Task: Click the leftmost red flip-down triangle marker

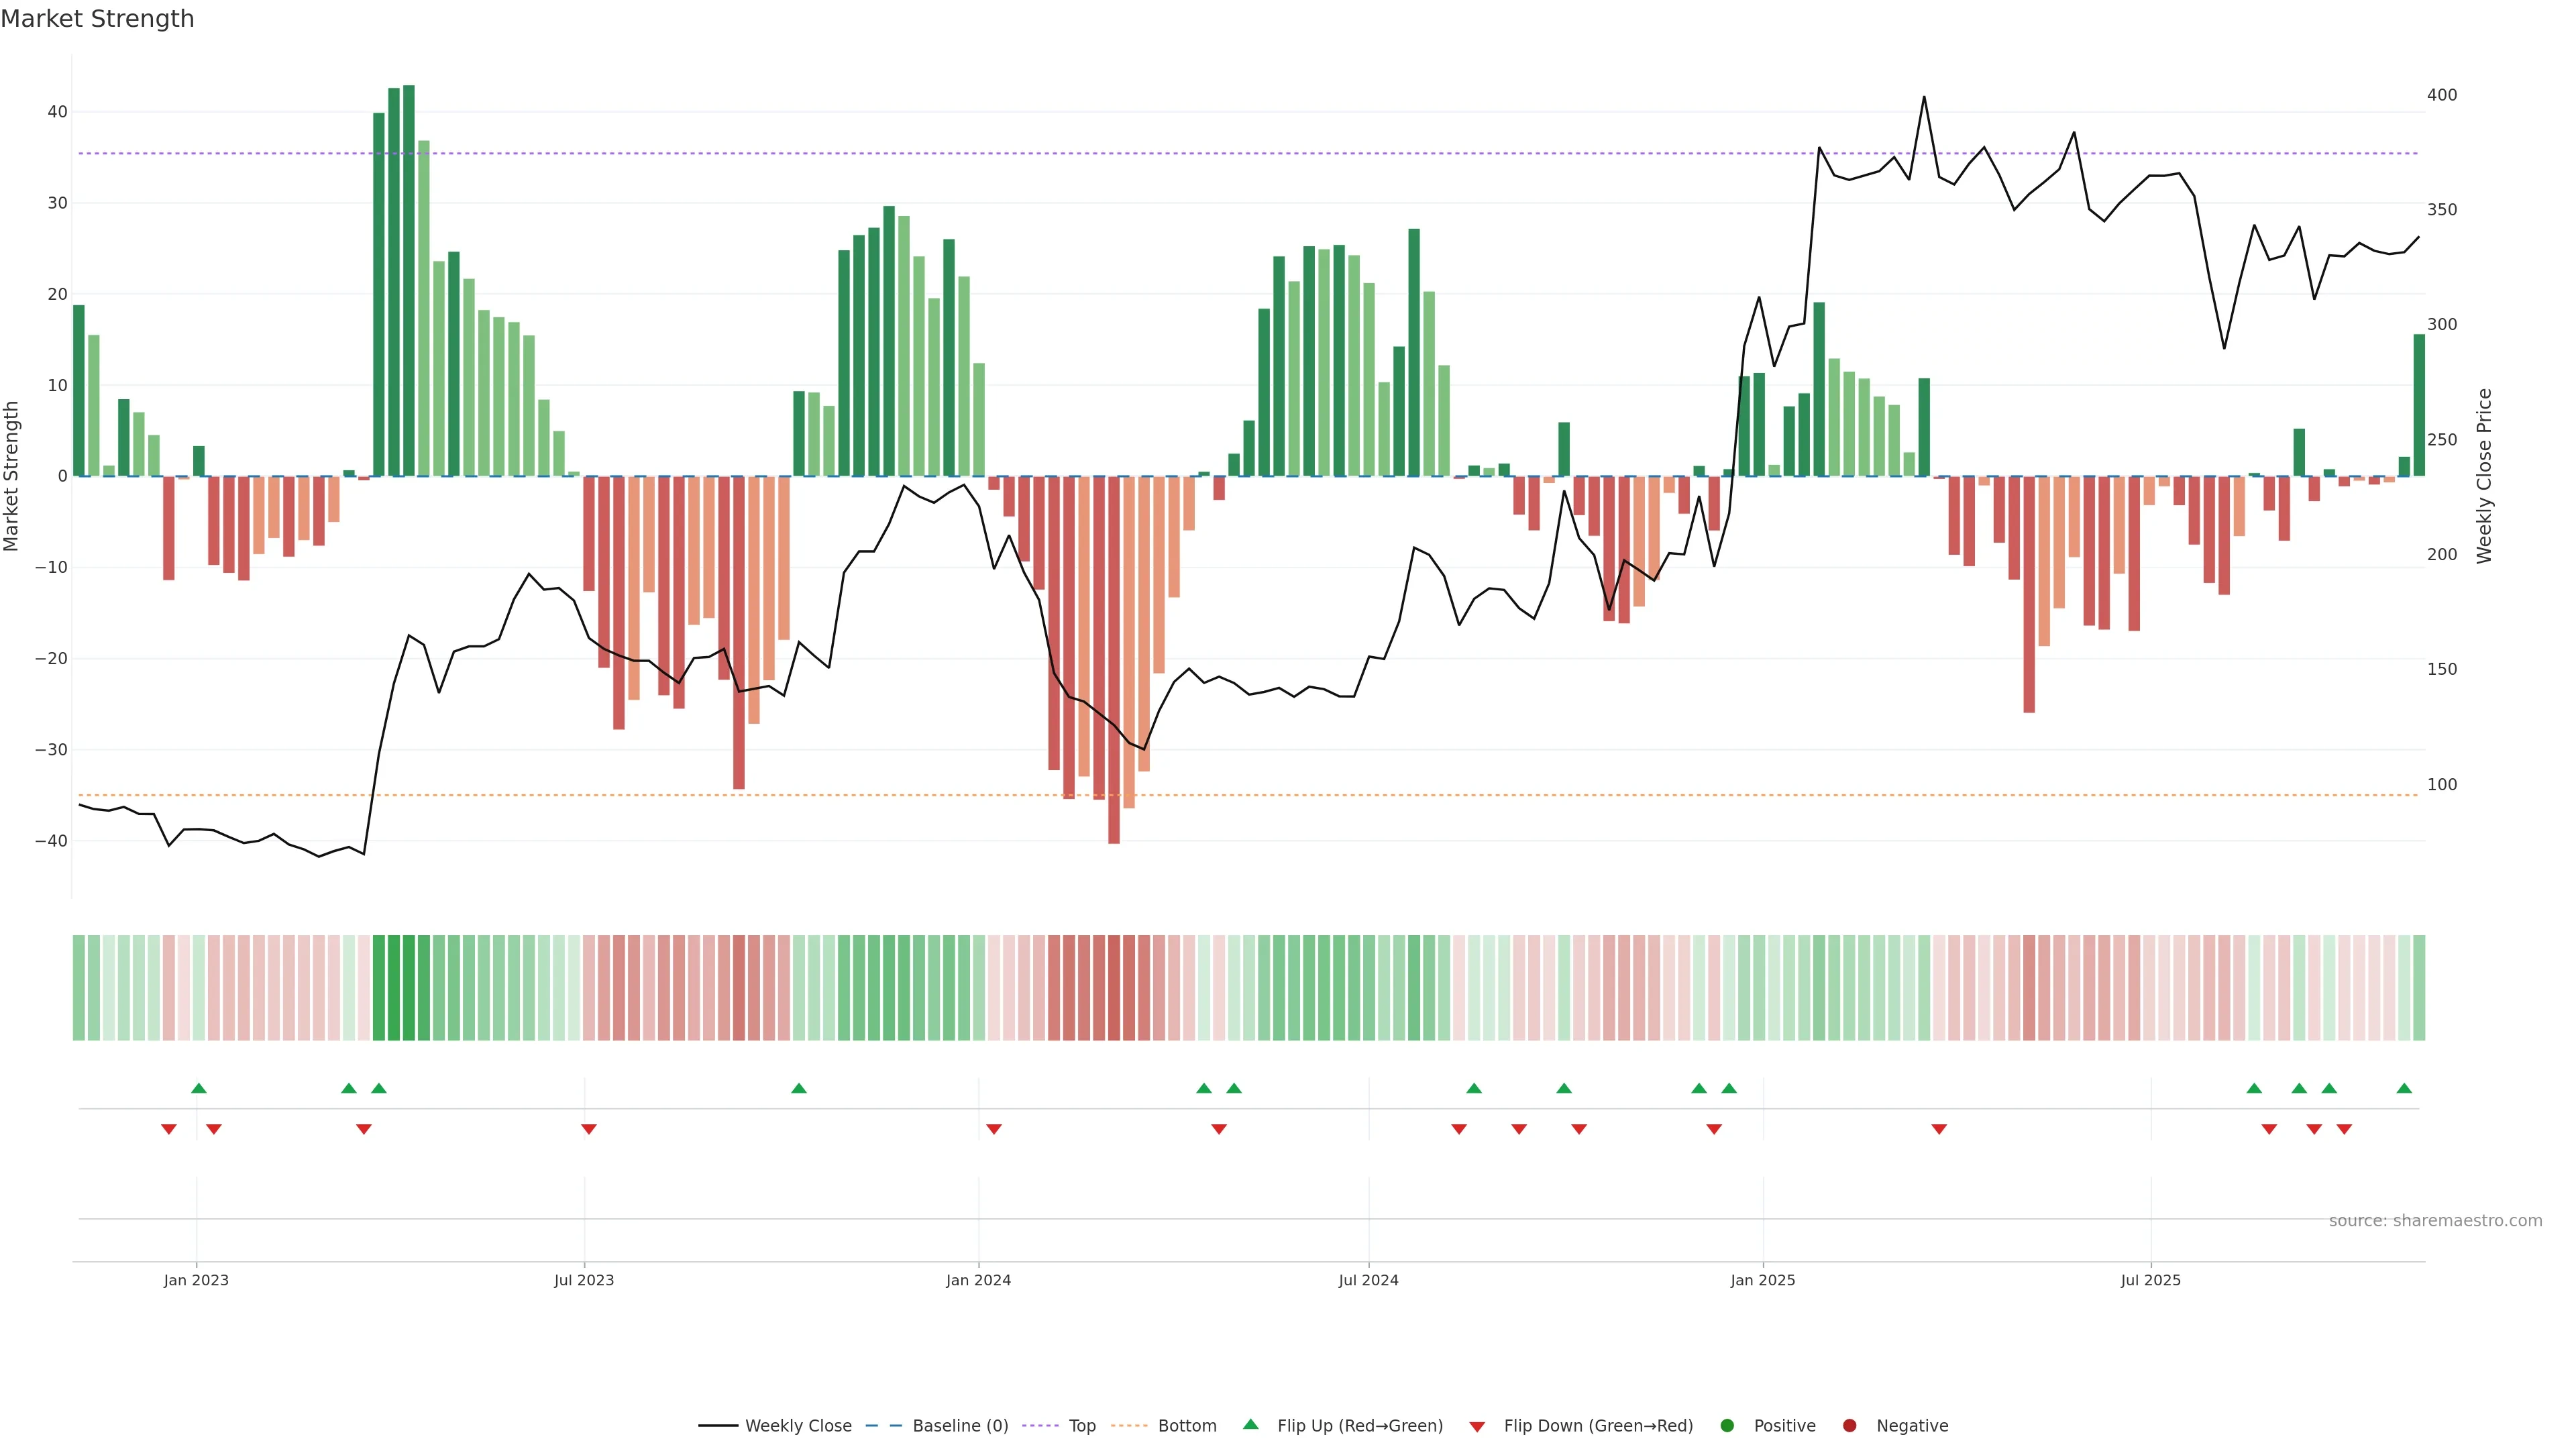Action: (169, 1129)
